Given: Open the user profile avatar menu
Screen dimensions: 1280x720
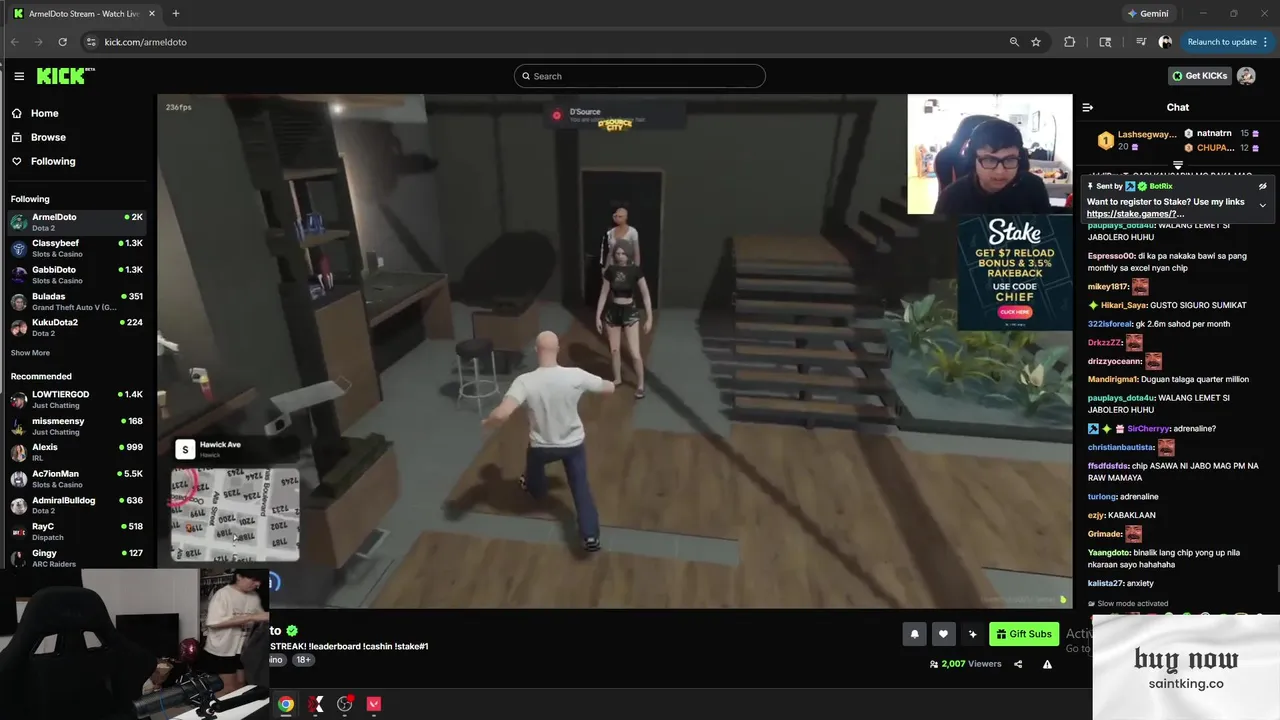Looking at the screenshot, I should point(1246,76).
